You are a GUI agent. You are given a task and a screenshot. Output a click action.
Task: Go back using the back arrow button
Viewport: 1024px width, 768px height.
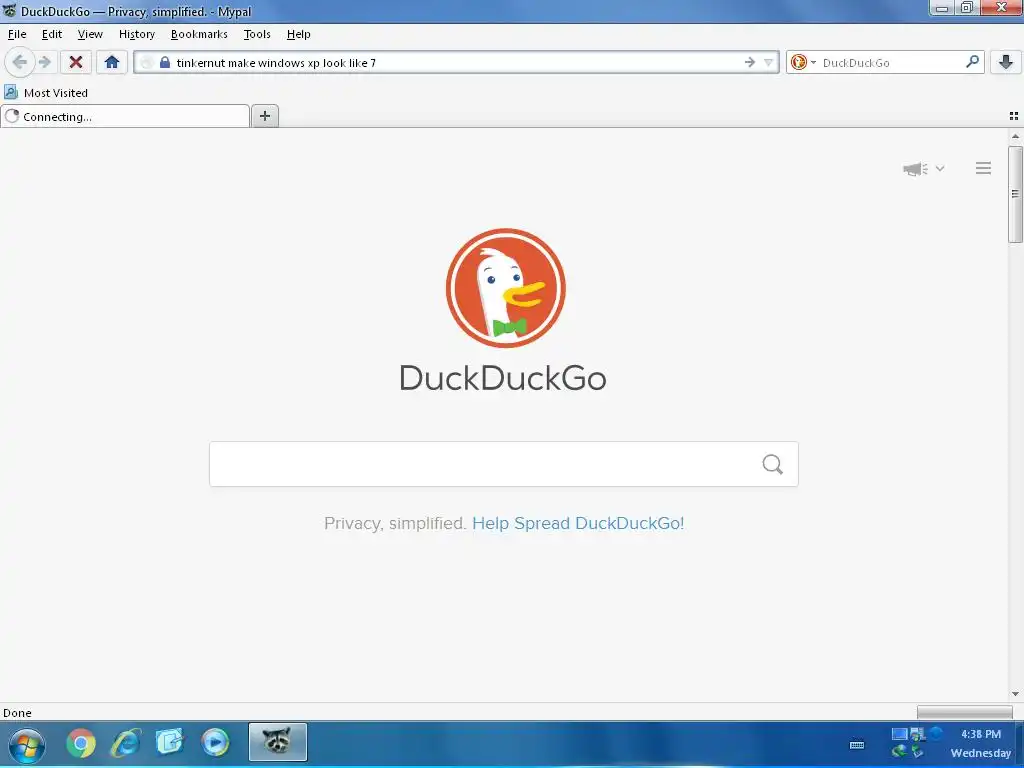coord(20,63)
